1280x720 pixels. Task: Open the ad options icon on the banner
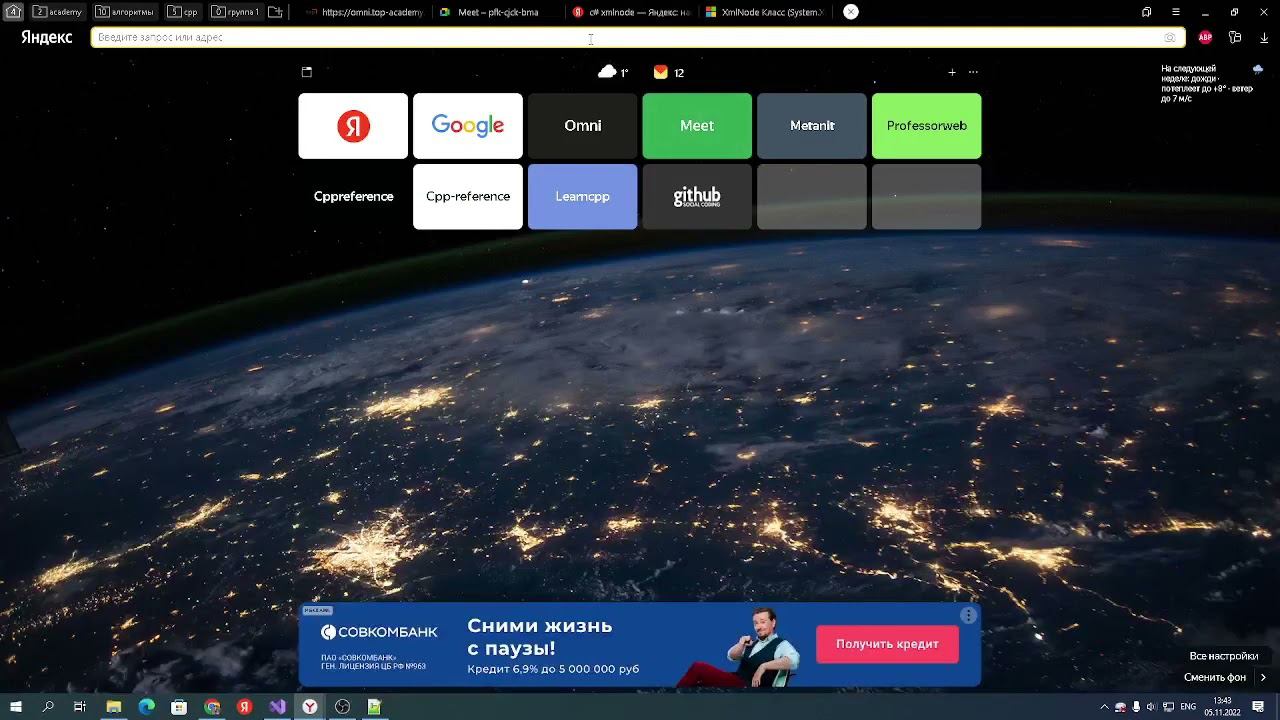point(968,616)
